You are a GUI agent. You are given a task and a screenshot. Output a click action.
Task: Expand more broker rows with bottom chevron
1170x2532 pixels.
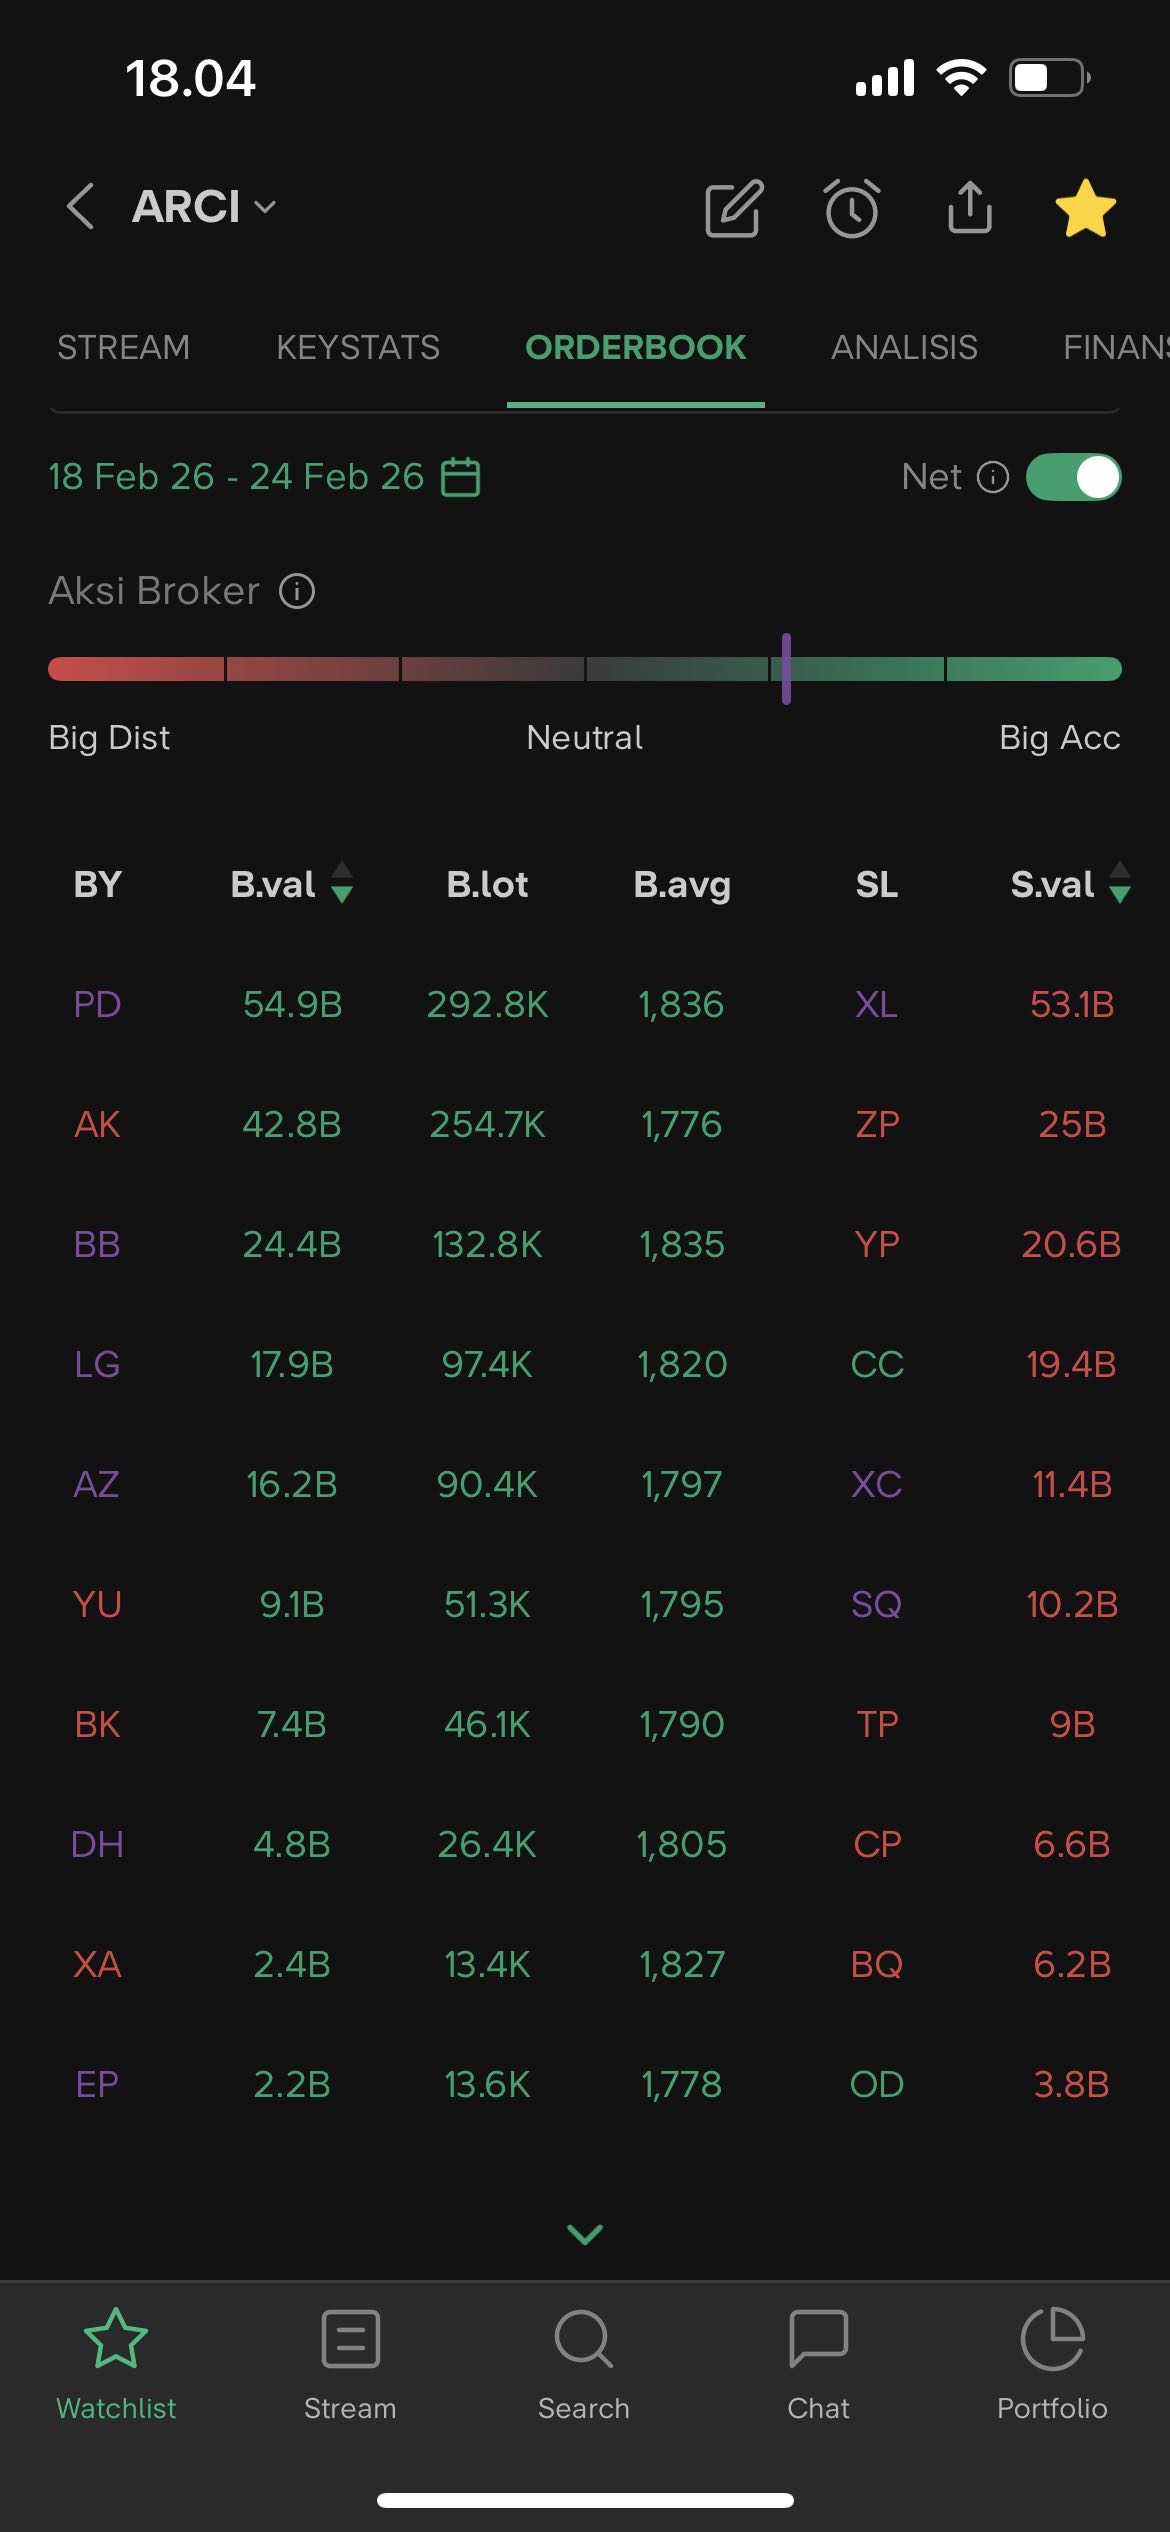(585, 2233)
